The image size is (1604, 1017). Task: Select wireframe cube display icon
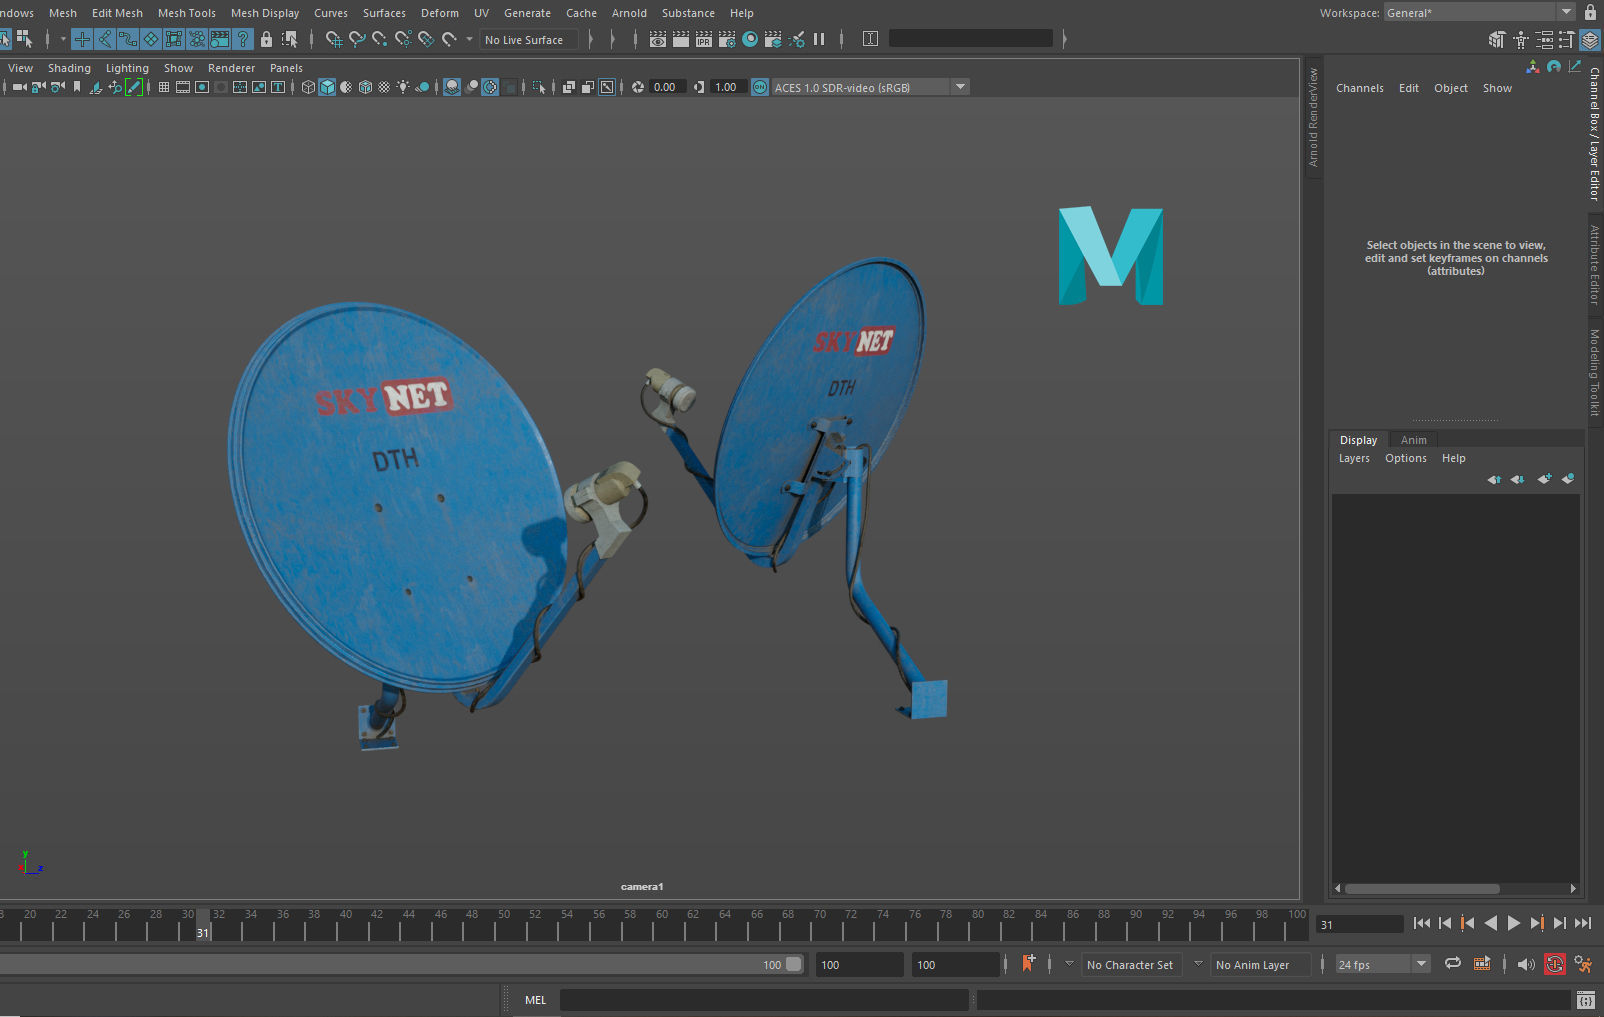[308, 87]
